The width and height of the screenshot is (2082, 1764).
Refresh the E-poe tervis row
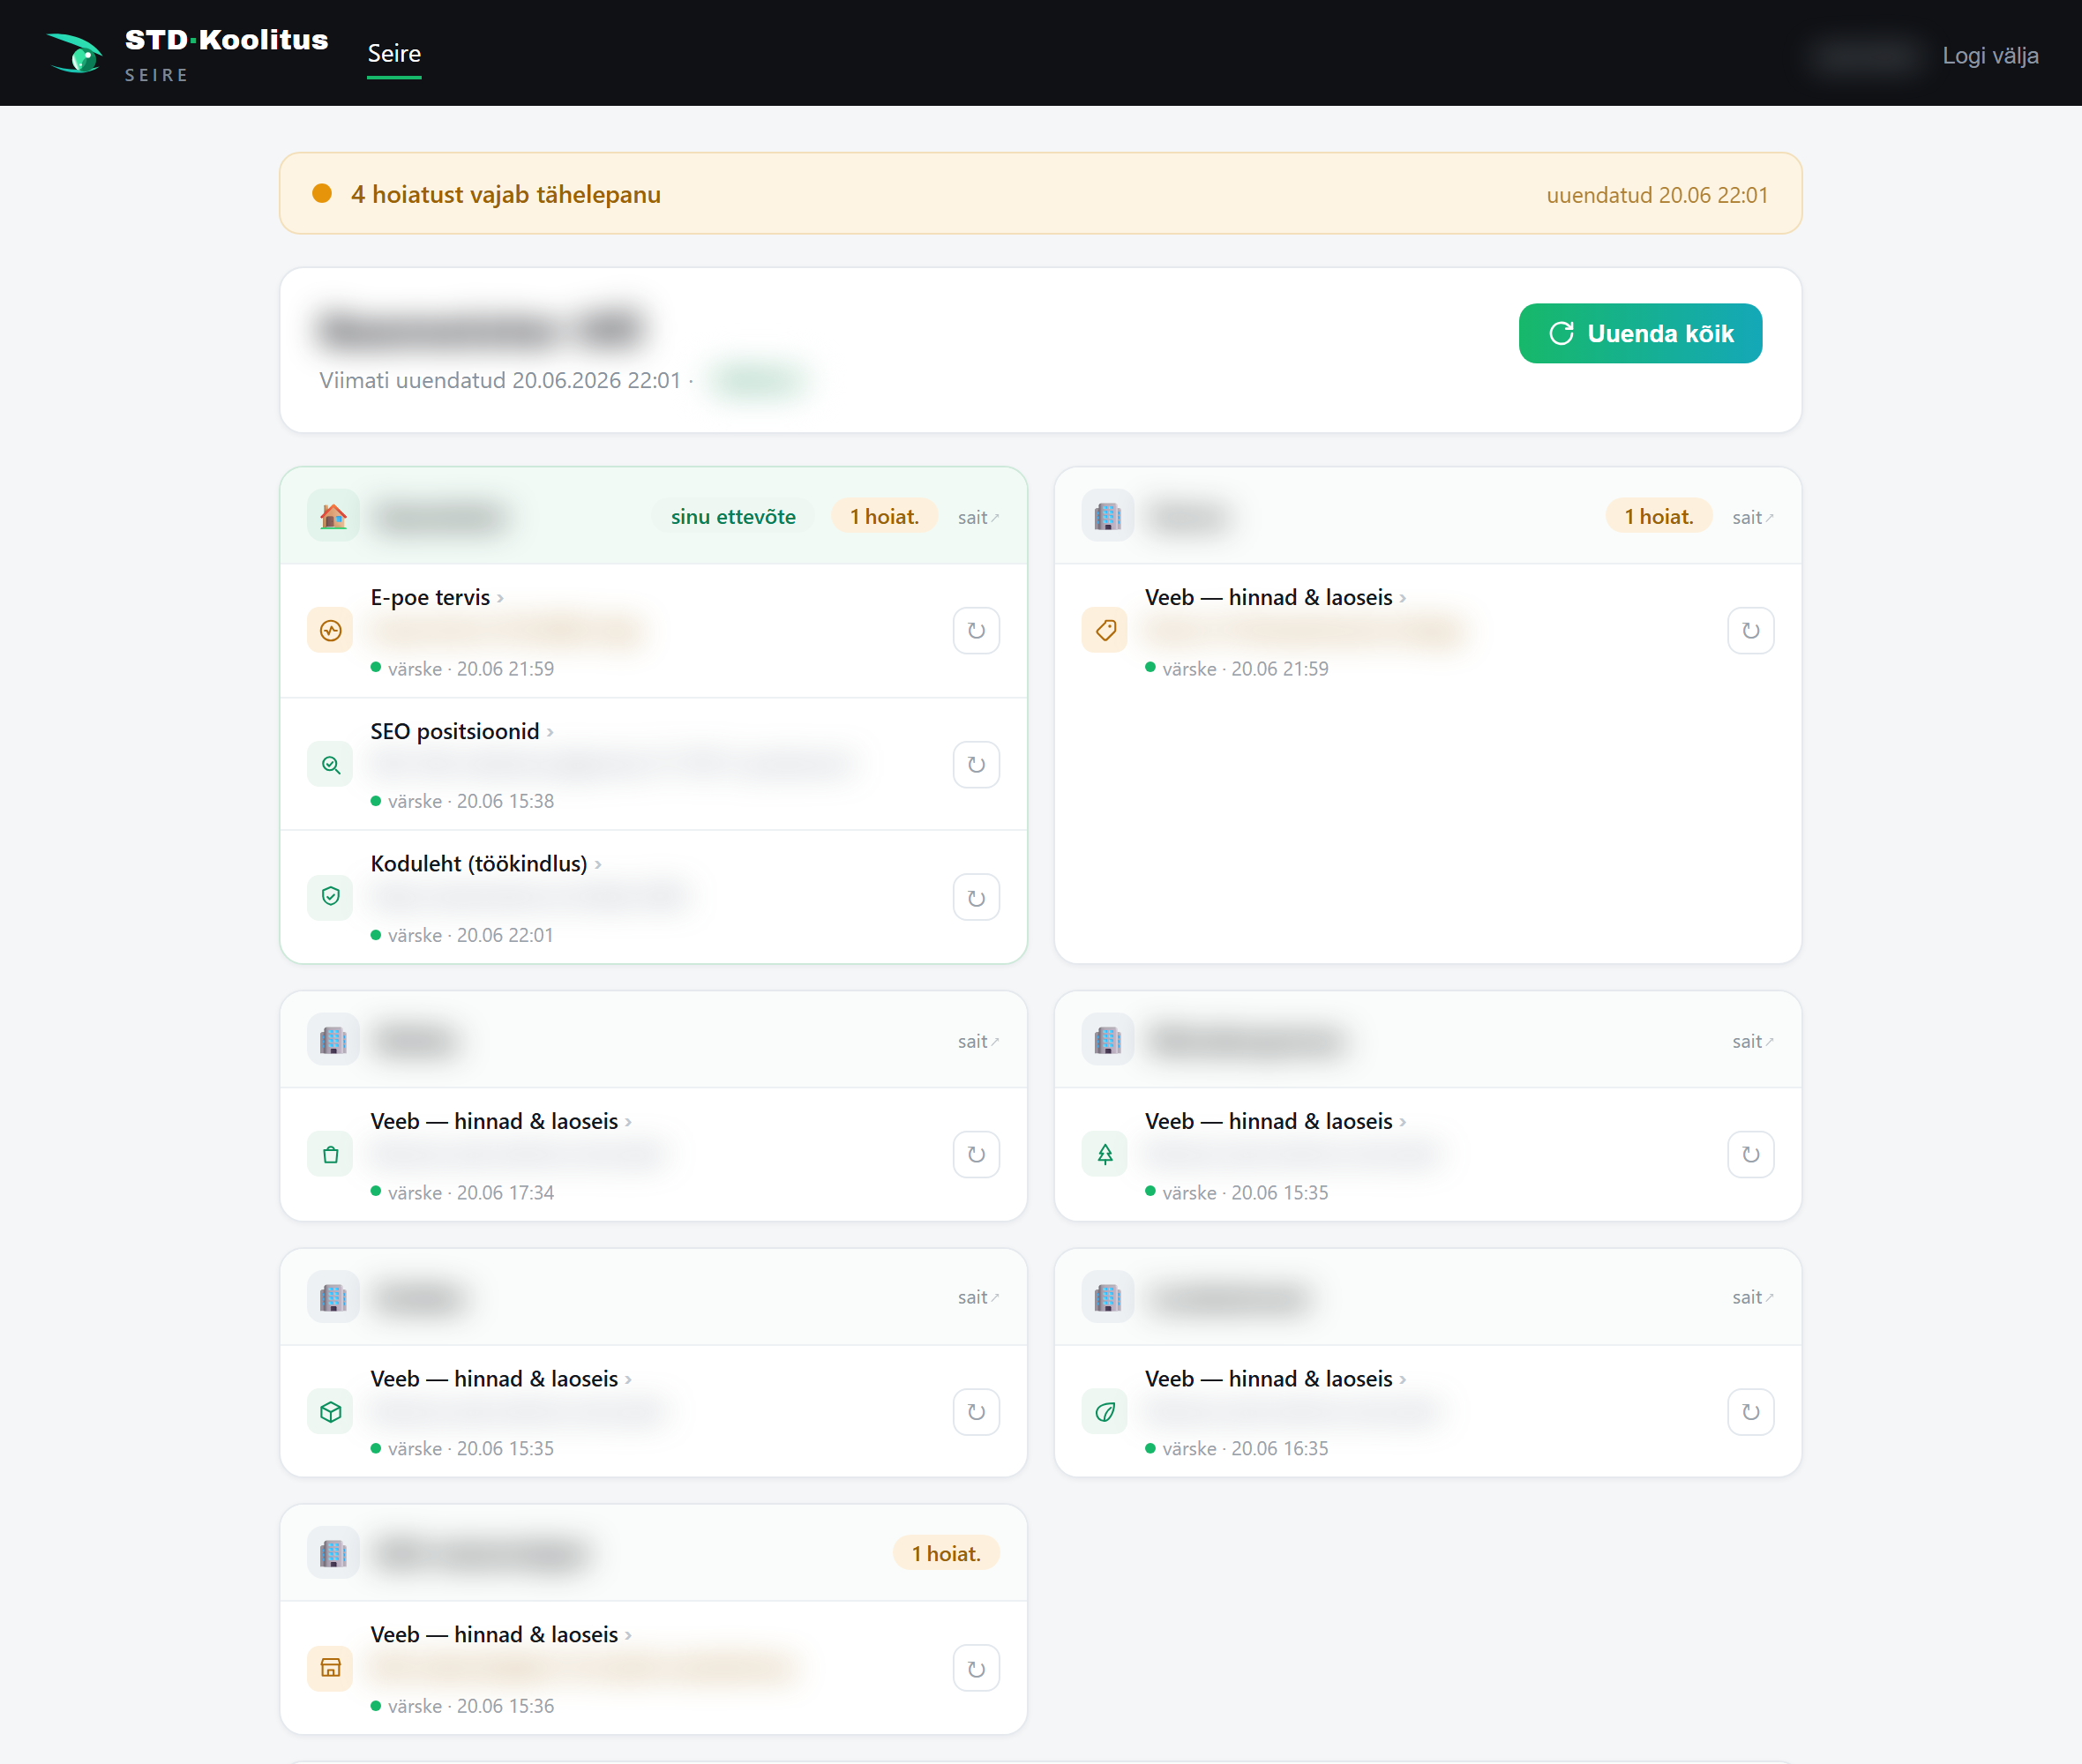(x=976, y=630)
